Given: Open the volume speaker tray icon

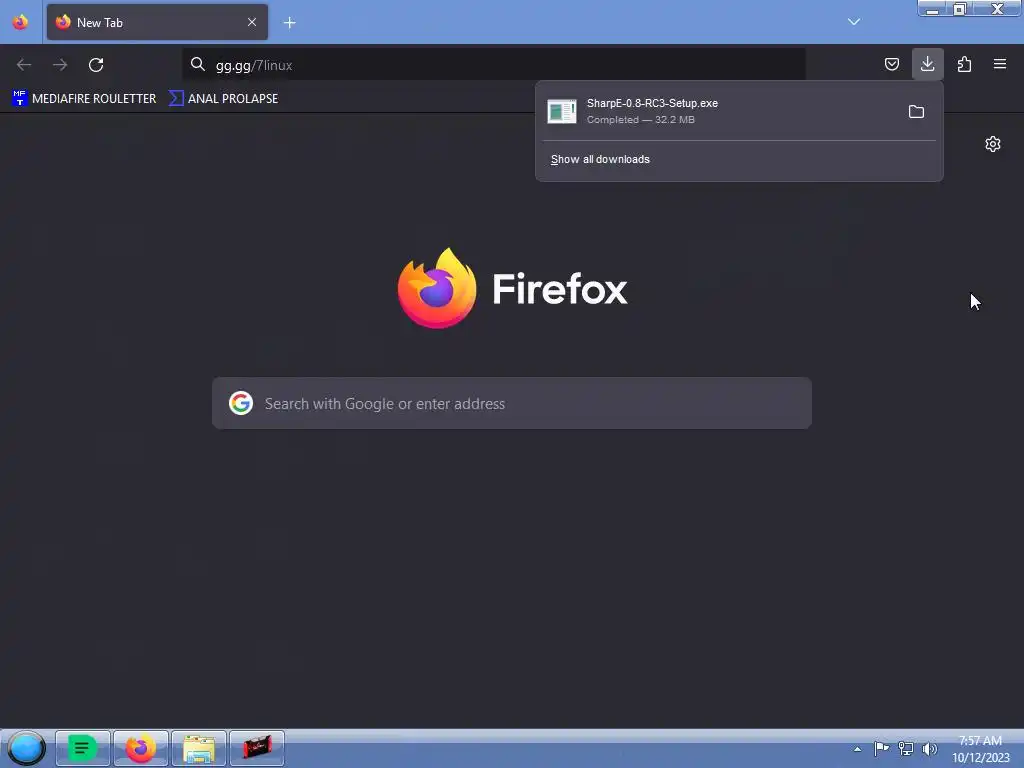Looking at the screenshot, I should point(929,748).
